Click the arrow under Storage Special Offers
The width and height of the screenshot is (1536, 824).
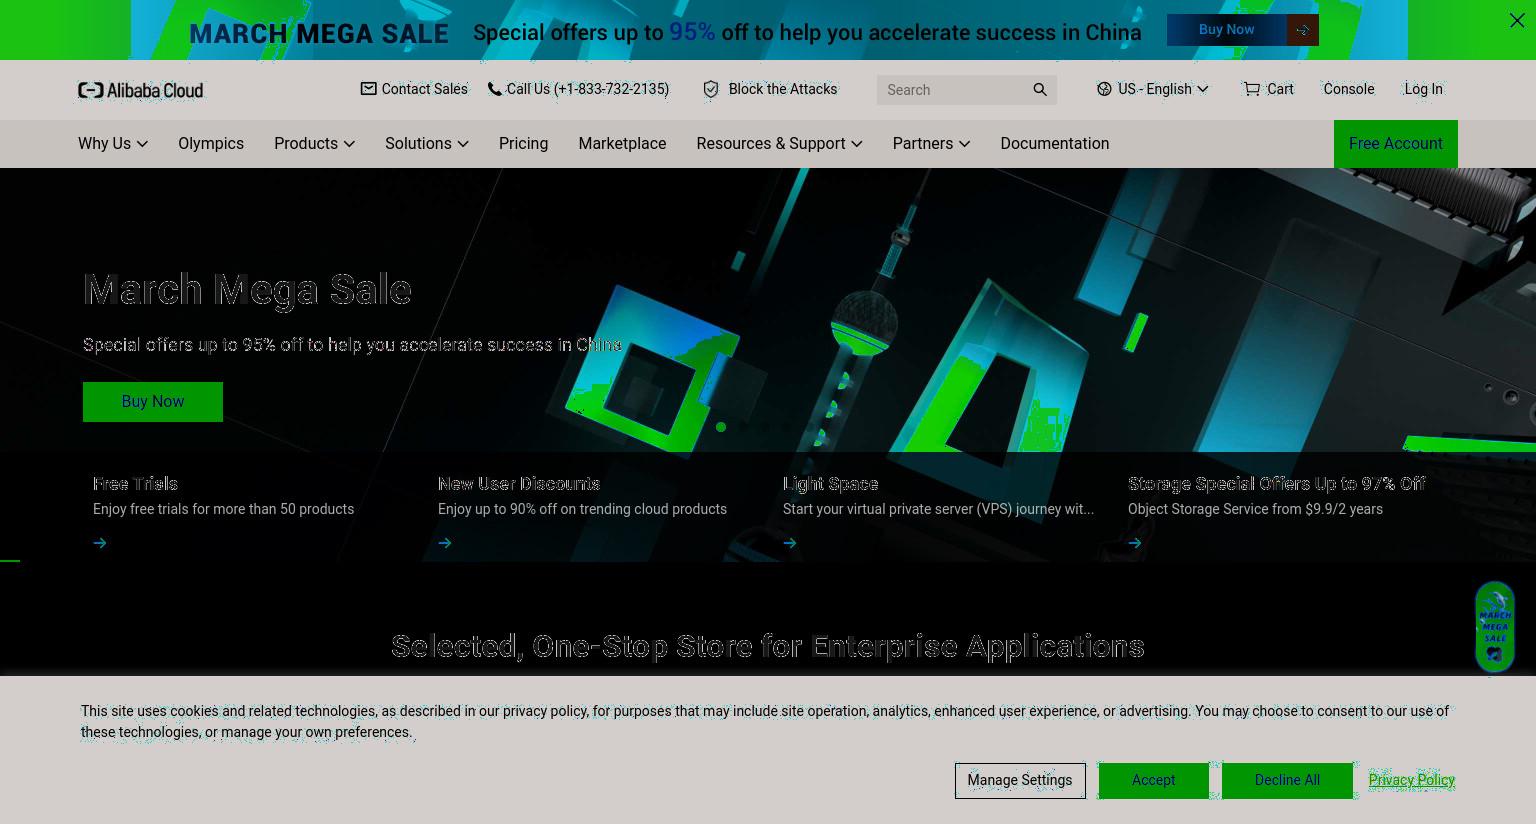pyautogui.click(x=1135, y=543)
